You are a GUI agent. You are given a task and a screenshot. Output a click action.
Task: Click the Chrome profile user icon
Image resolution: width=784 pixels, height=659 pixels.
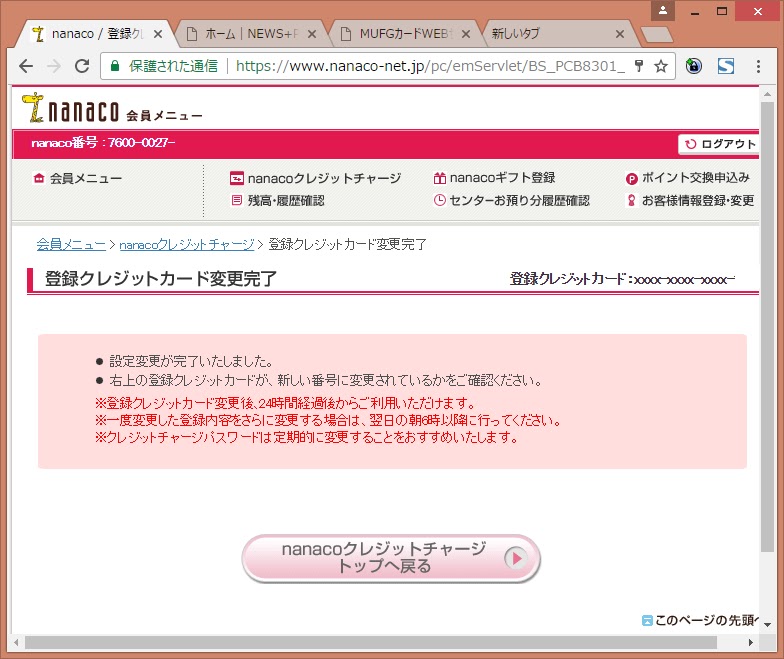click(662, 10)
